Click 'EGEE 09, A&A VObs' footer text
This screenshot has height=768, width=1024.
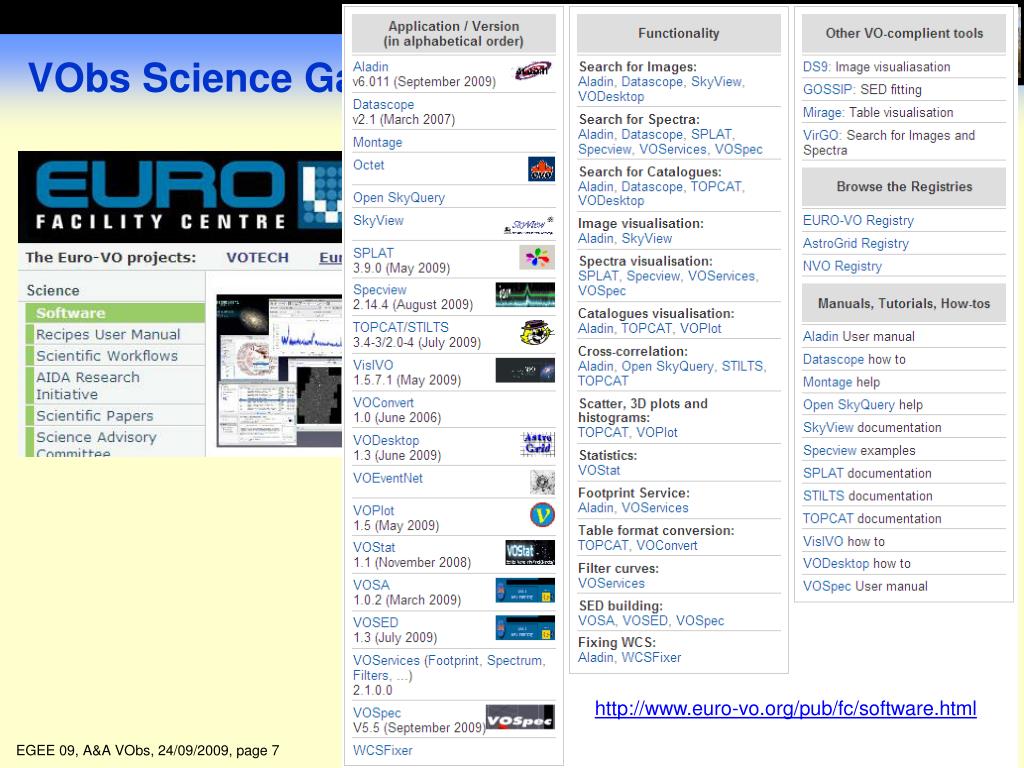pyautogui.click(x=148, y=750)
